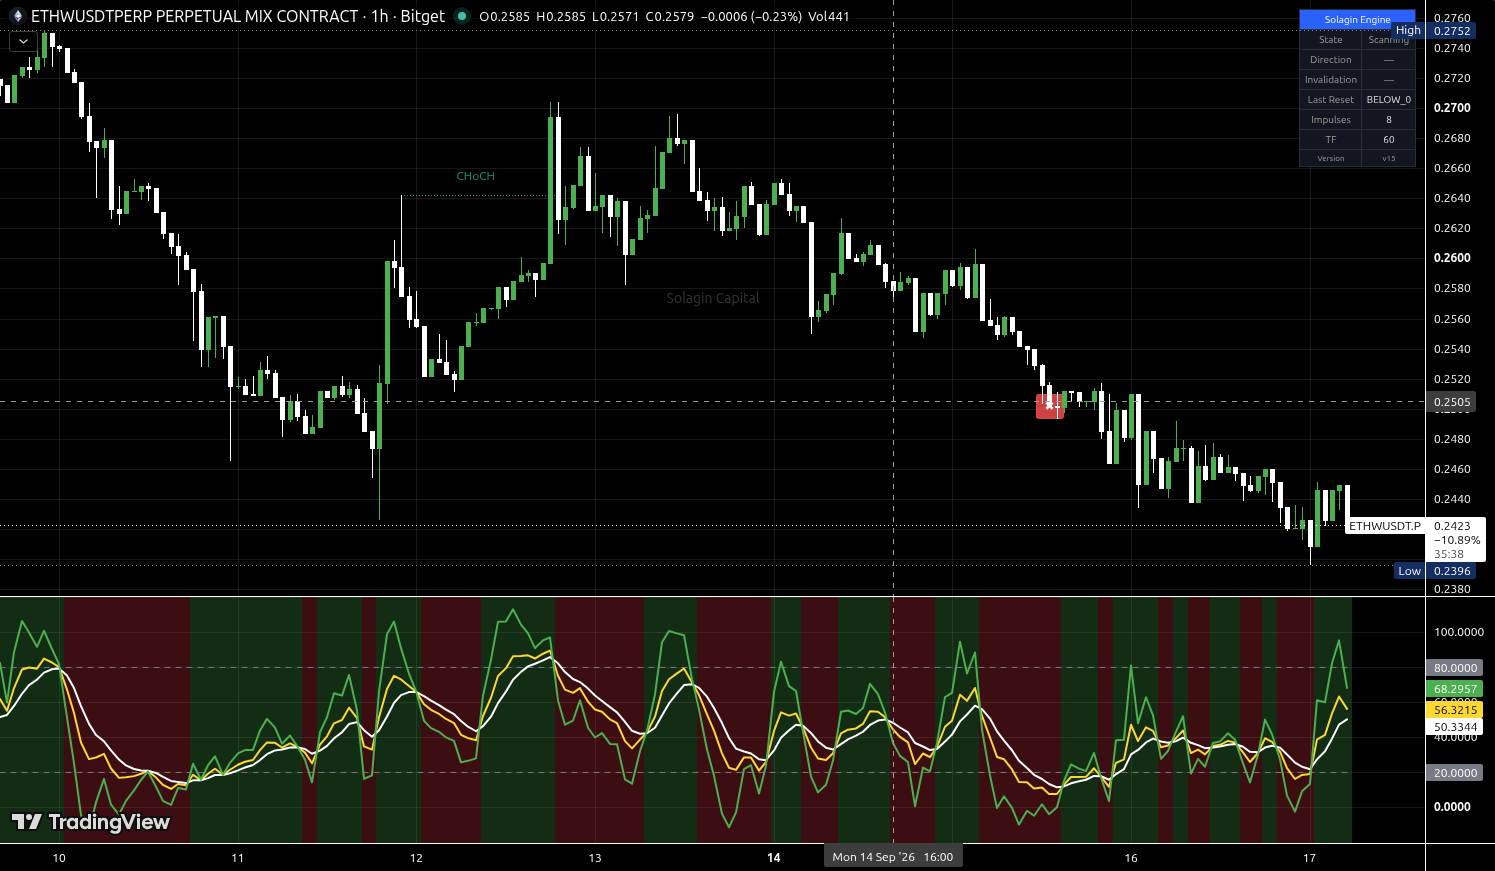1495x871 pixels.
Task: Click the ETHWUSDT.P last price label
Action: [x=1385, y=526]
